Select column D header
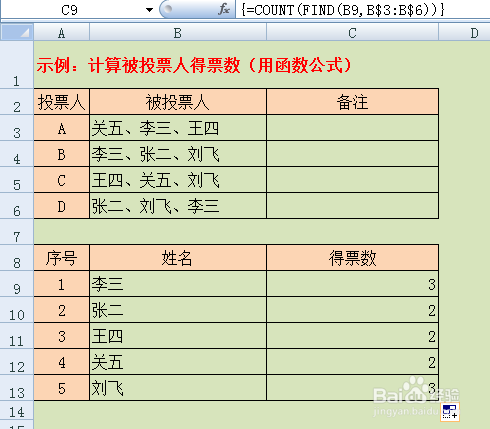490x429 pixels. (x=464, y=33)
